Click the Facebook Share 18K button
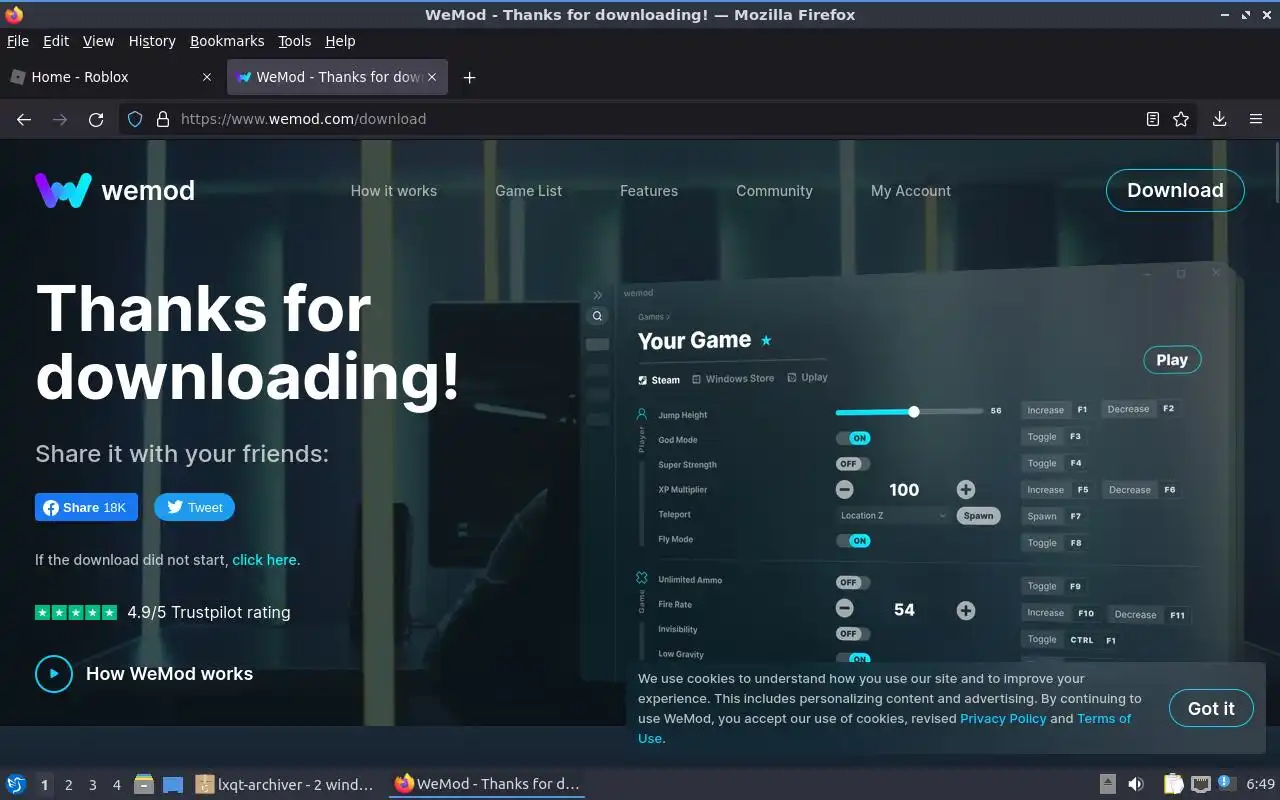 pyautogui.click(x=87, y=507)
